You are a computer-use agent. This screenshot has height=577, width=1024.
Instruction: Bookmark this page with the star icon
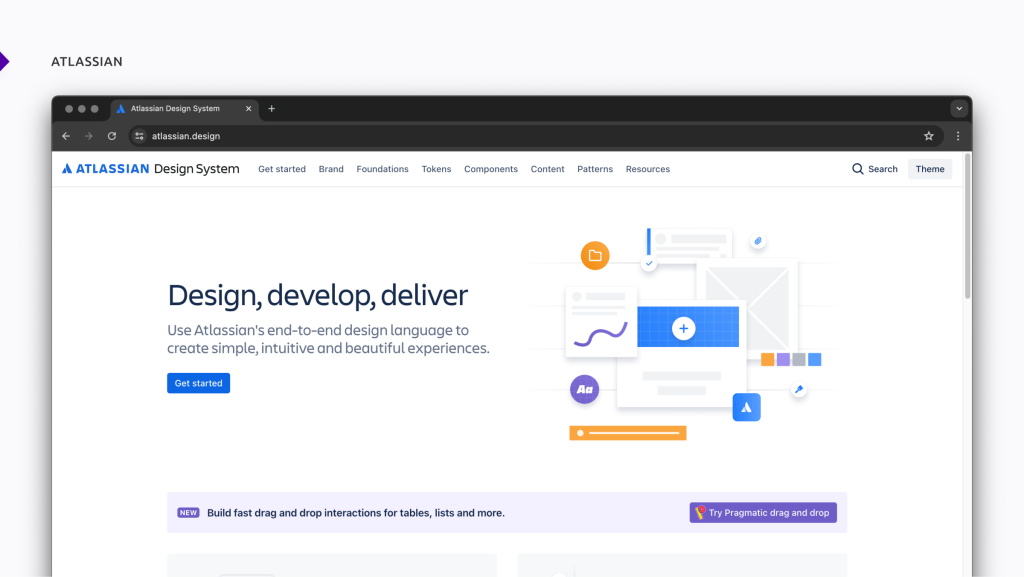pyautogui.click(x=929, y=136)
